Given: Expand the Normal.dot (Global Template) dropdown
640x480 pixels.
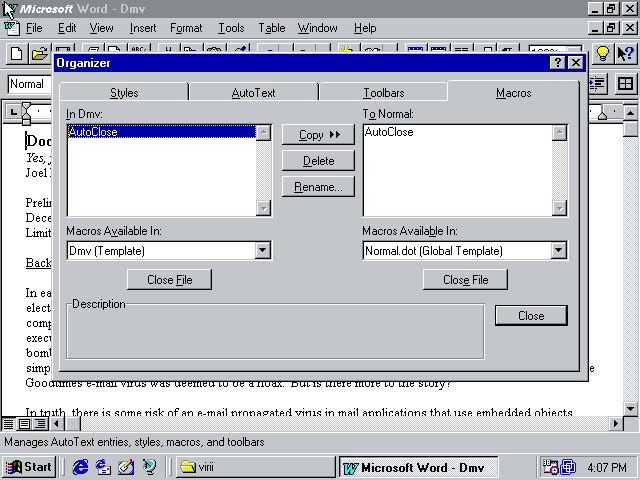Looking at the screenshot, I should (x=559, y=251).
